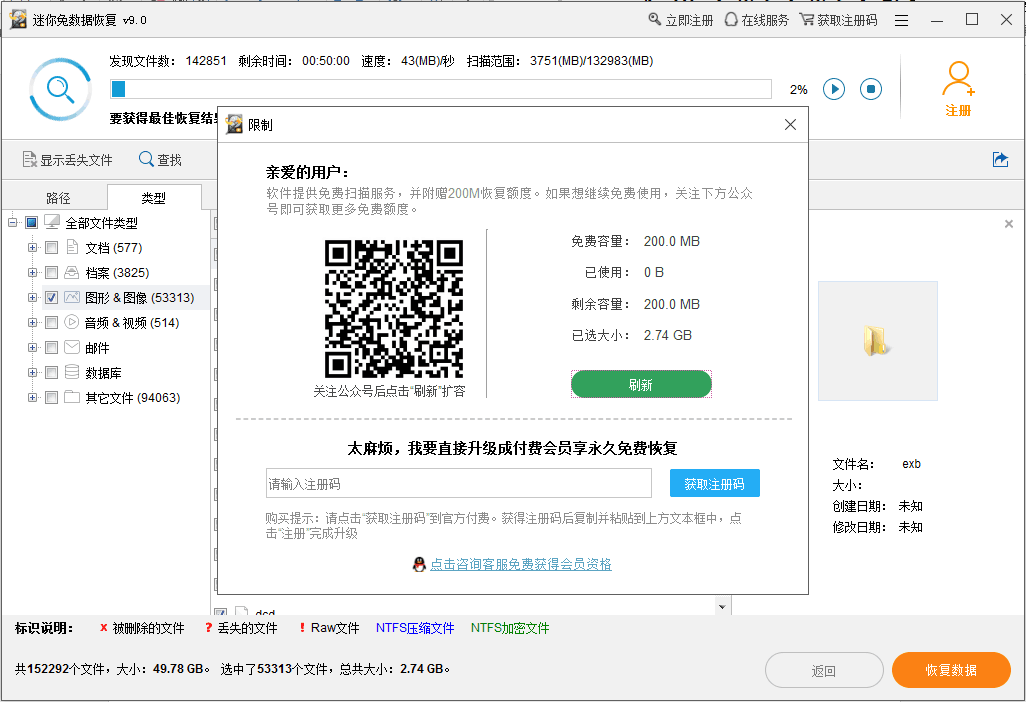Image resolution: width=1026 pixels, height=702 pixels.
Task: Open the hamburger menu in title bar
Action: [901, 20]
